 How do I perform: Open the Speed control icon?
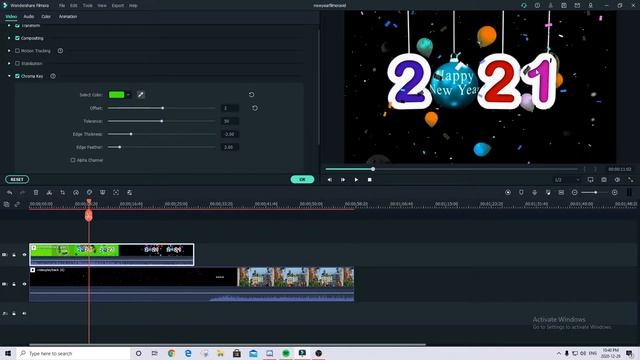click(76, 192)
